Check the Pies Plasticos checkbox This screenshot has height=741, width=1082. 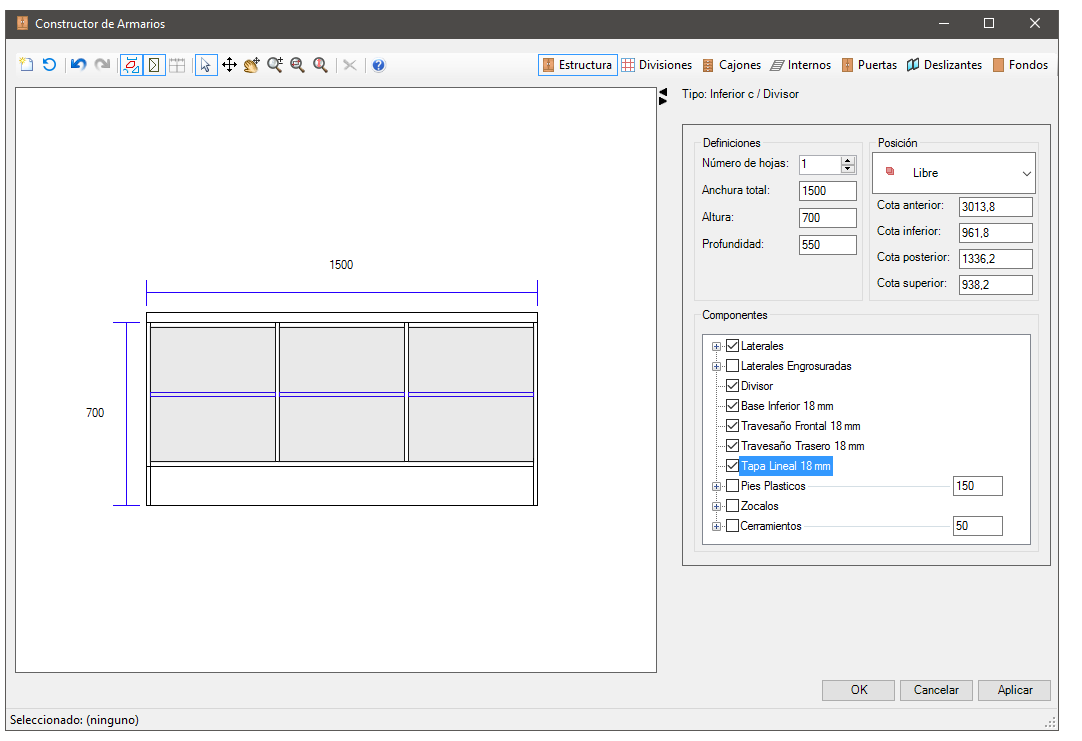[733, 486]
